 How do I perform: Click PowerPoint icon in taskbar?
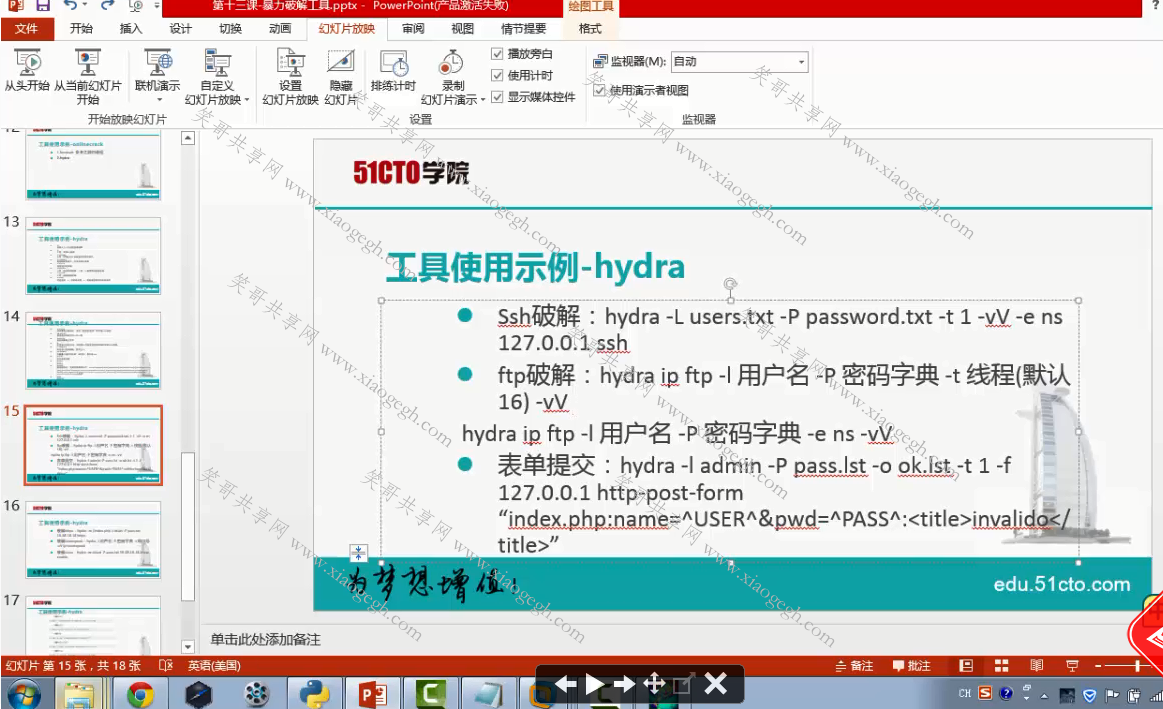tap(373, 695)
